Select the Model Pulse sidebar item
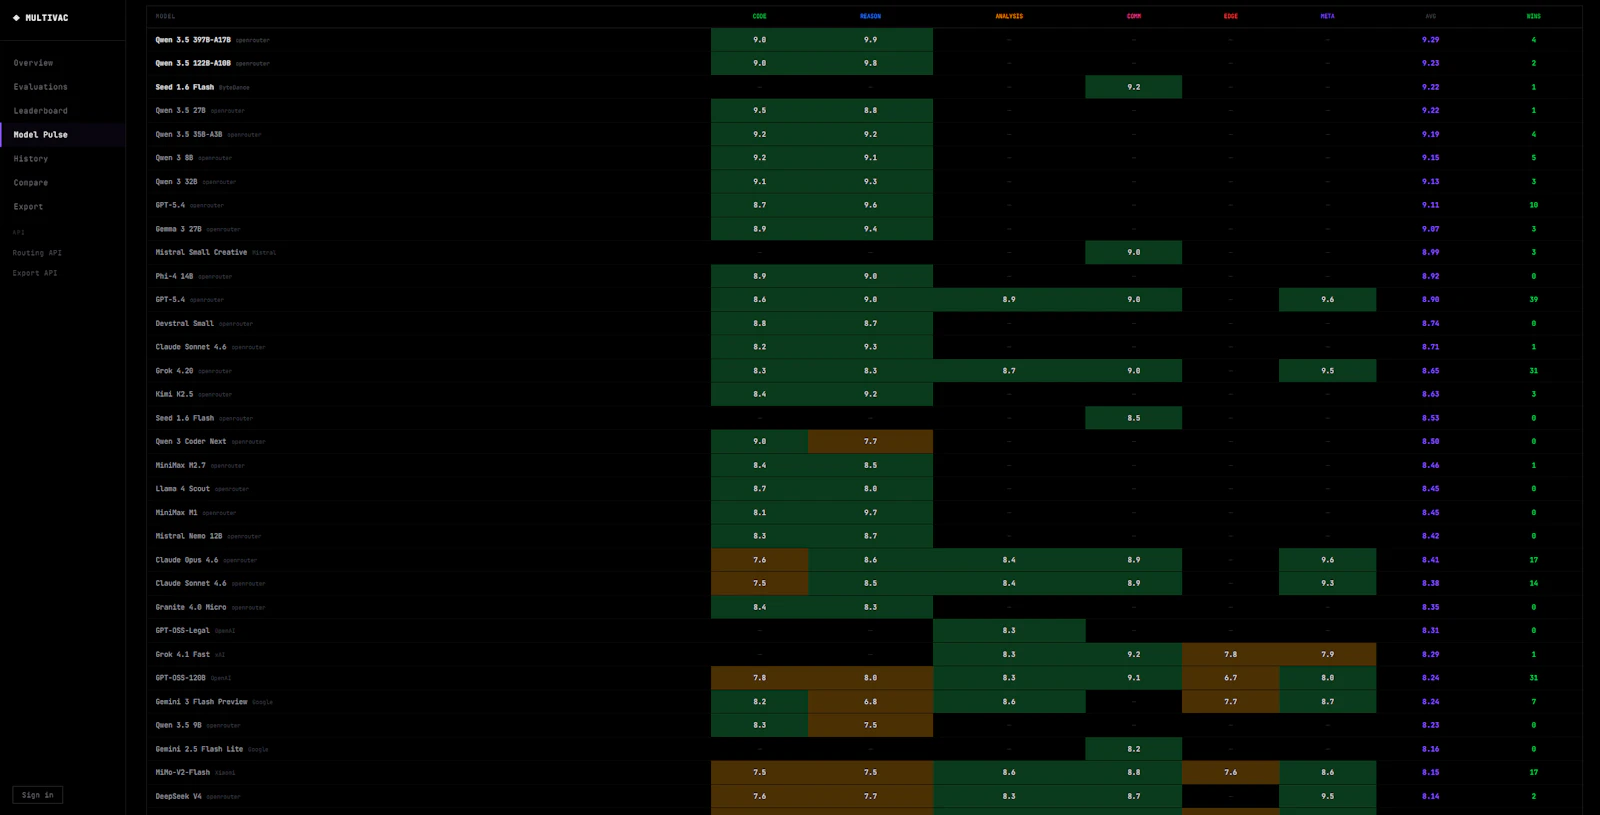This screenshot has width=1600, height=815. click(63, 135)
